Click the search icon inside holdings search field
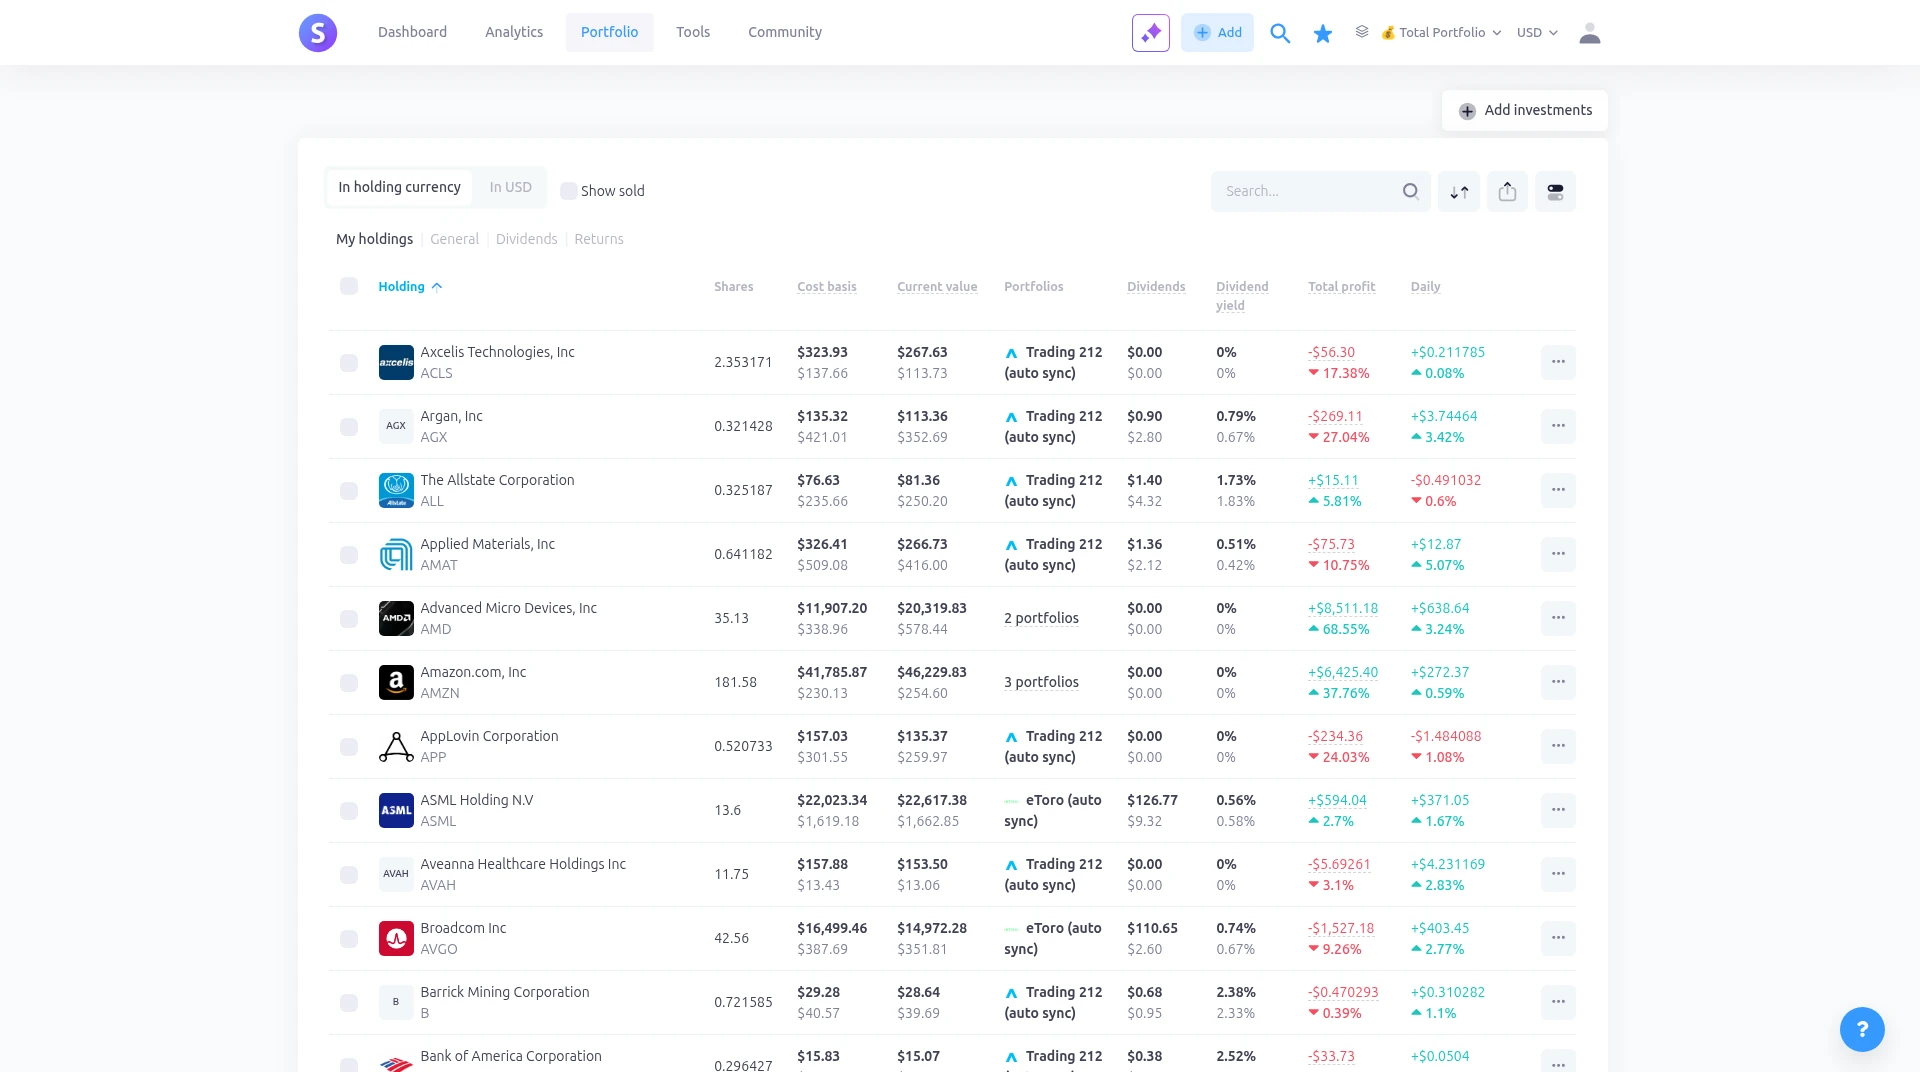This screenshot has width=1920, height=1072. click(x=1410, y=191)
